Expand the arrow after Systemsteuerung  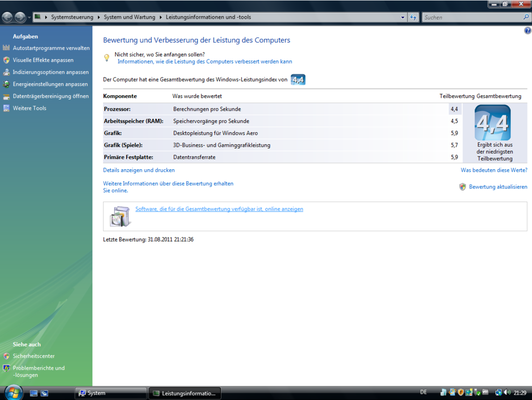pos(98,17)
